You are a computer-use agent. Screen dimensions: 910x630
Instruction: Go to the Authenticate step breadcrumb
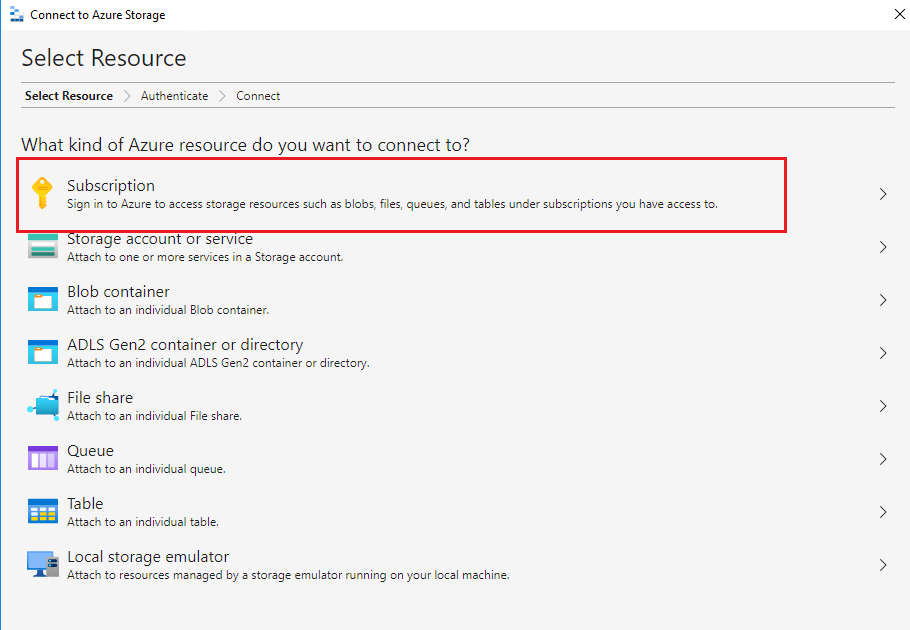(x=174, y=96)
